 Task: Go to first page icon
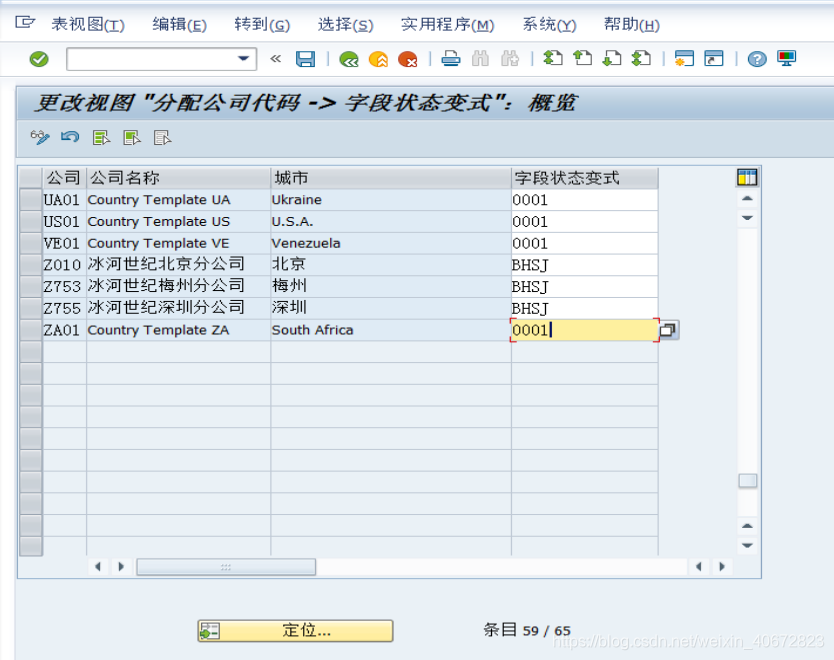[x=553, y=58]
